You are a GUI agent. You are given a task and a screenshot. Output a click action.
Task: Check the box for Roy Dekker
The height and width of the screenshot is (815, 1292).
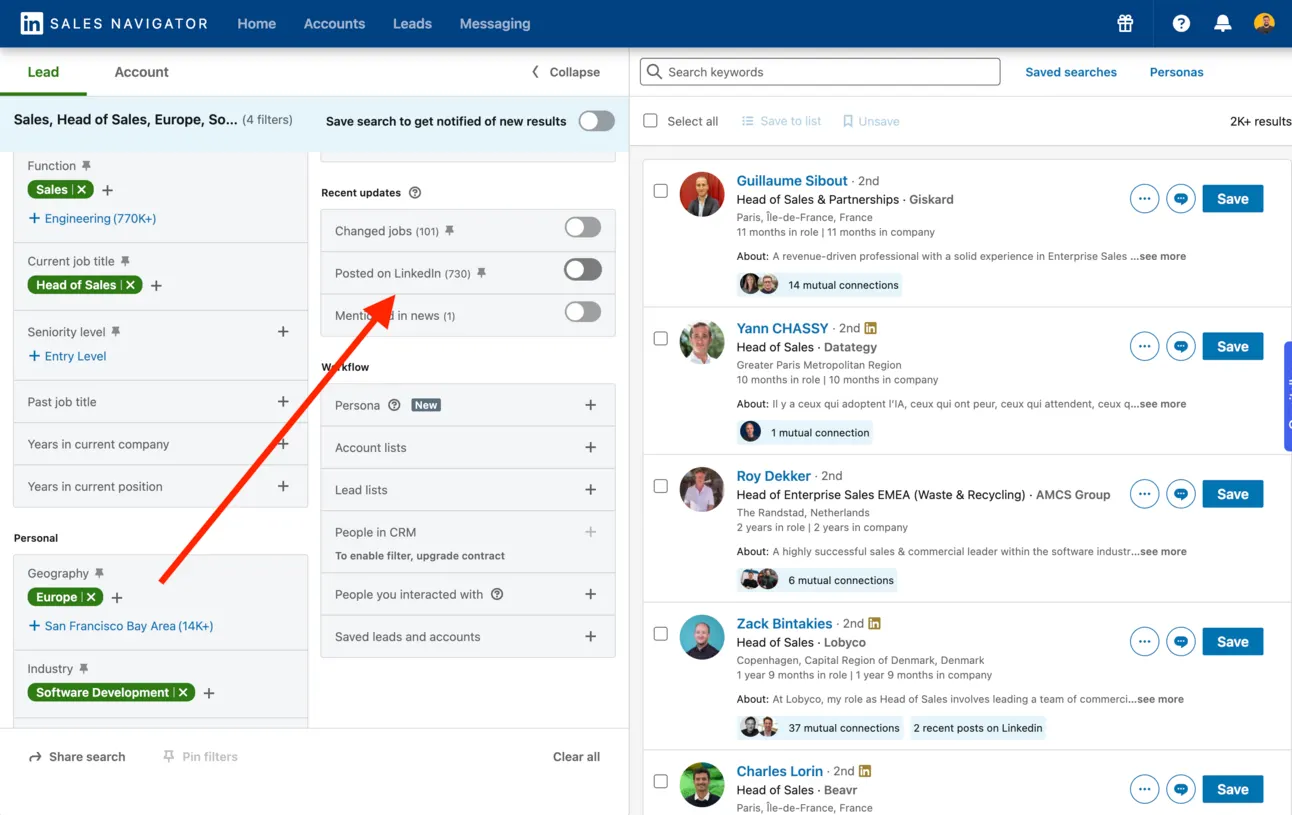(x=661, y=486)
